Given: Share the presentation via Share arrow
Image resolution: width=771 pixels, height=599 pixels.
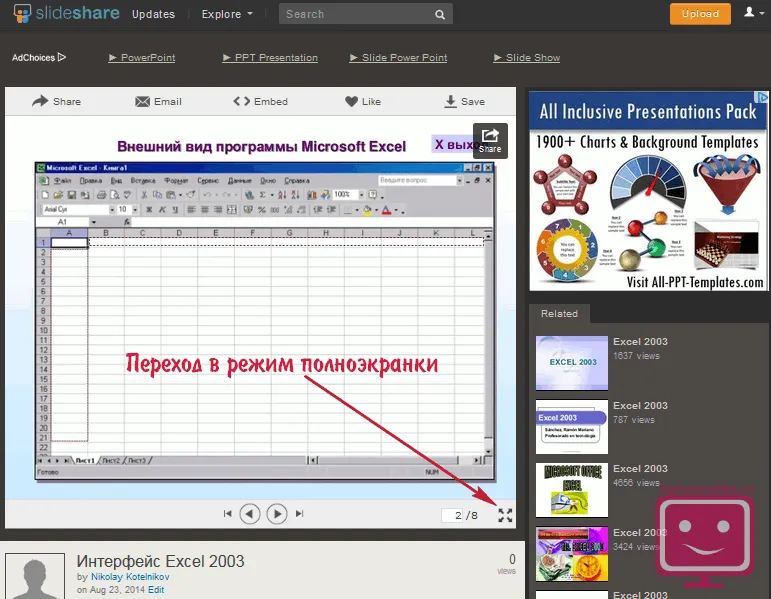Looking at the screenshot, I should pos(57,101).
